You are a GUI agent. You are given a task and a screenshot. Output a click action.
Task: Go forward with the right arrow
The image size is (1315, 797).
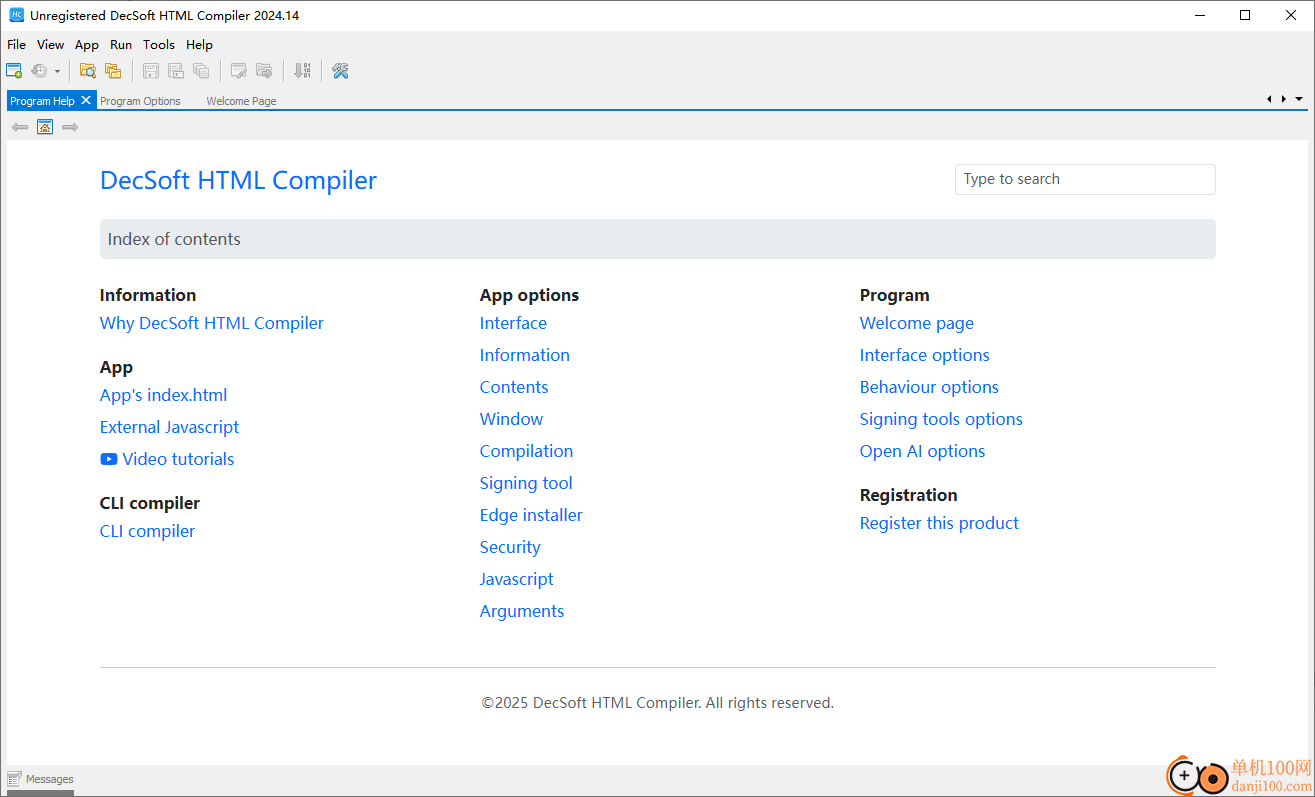(x=70, y=127)
